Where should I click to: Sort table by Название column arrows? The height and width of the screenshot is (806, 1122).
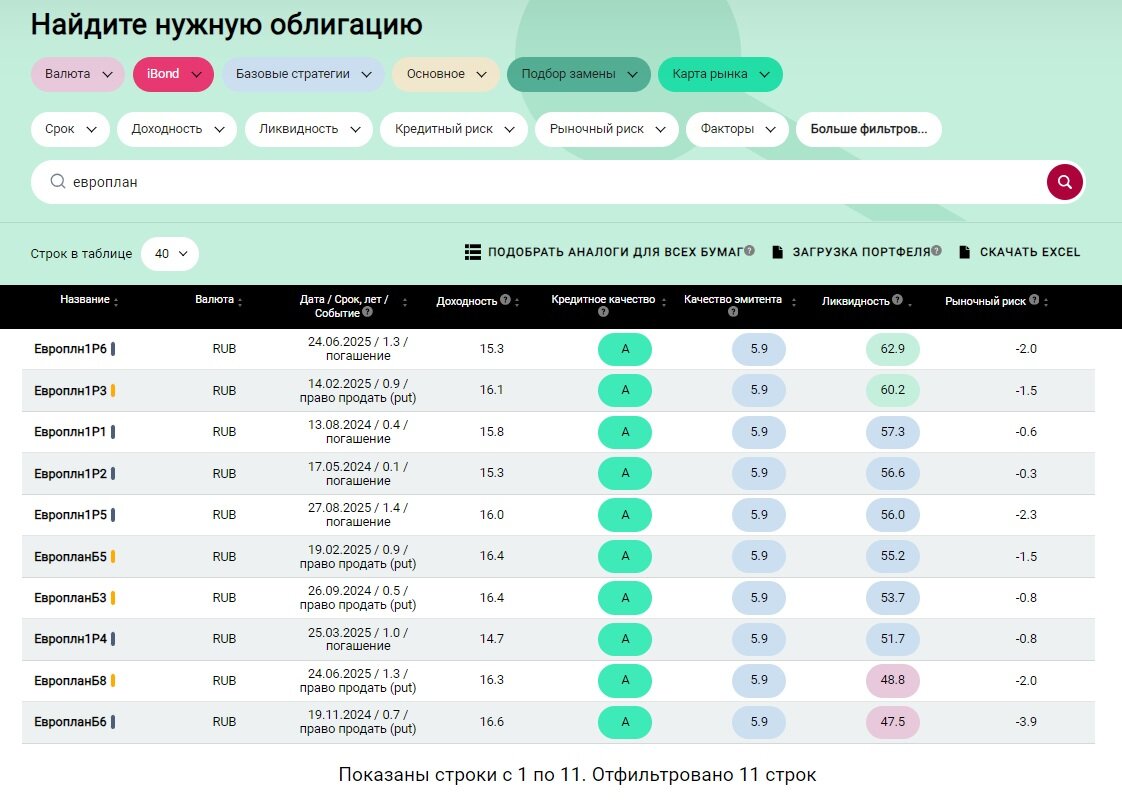[116, 302]
